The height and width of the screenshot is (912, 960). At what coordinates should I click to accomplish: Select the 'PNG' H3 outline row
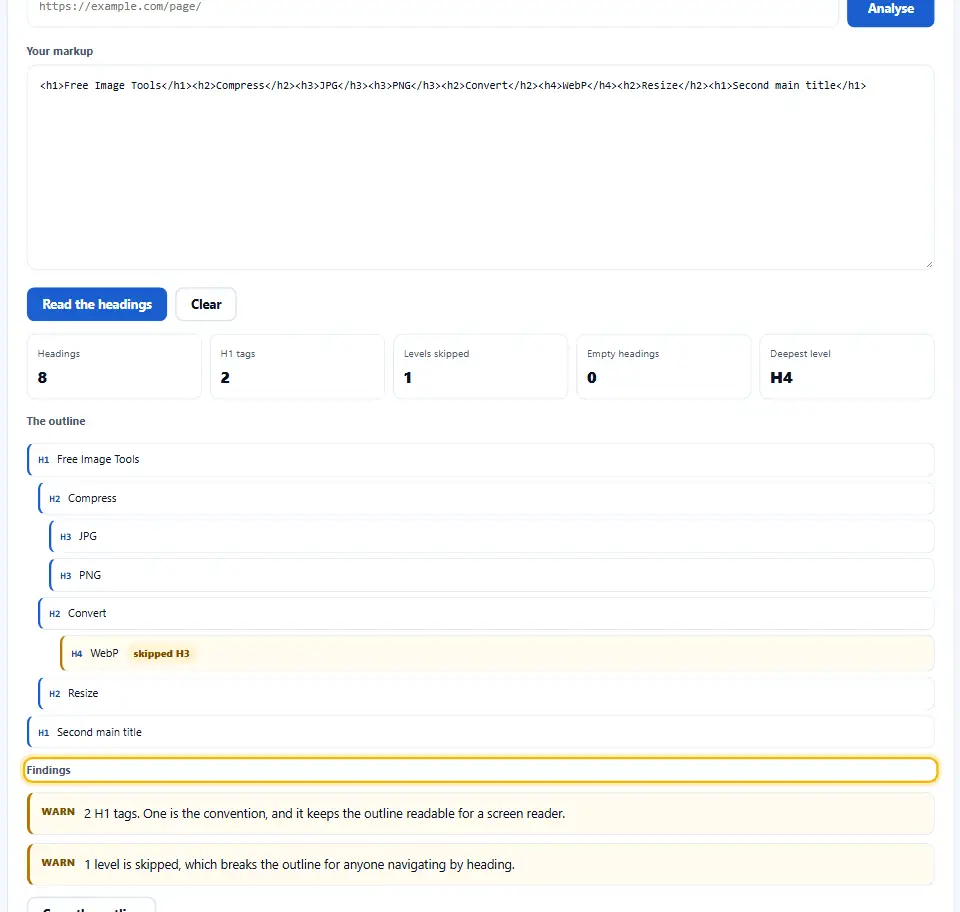tap(492, 575)
